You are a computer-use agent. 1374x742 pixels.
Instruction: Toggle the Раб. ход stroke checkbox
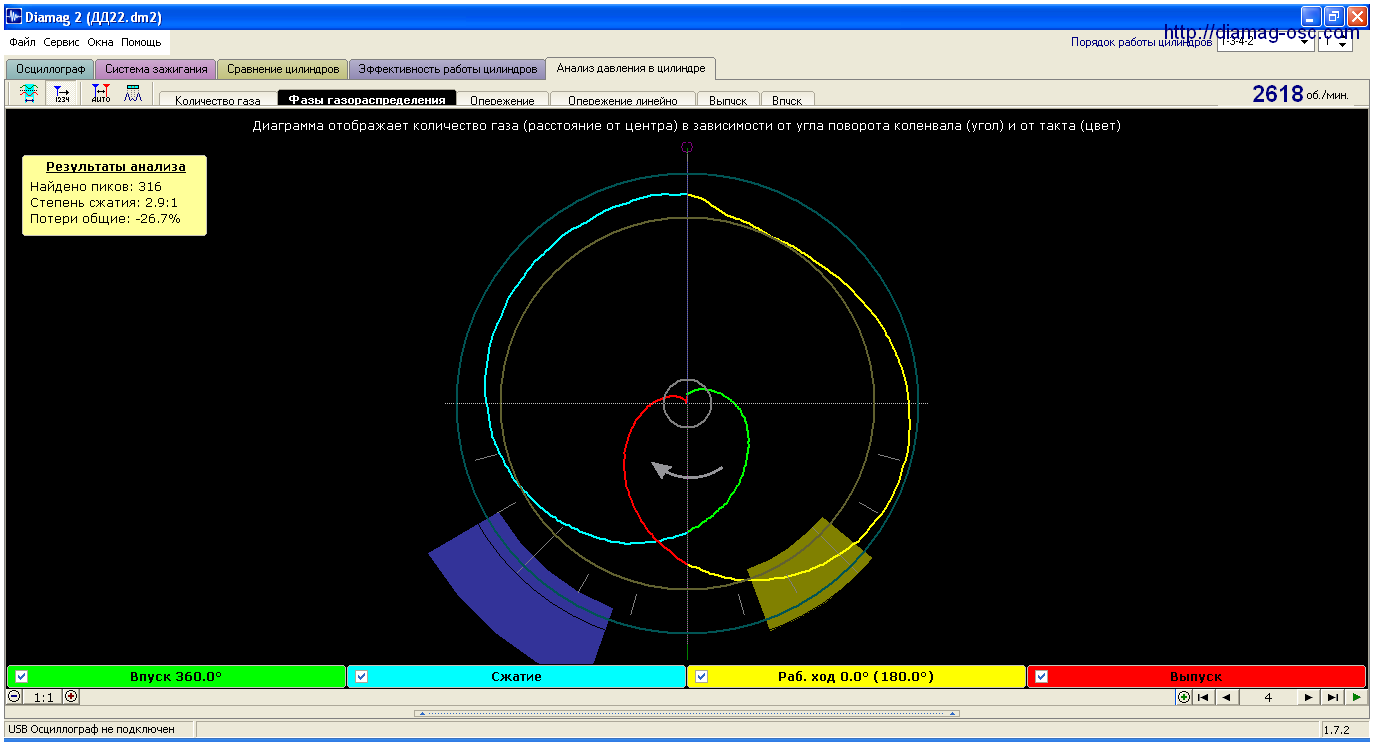point(702,676)
